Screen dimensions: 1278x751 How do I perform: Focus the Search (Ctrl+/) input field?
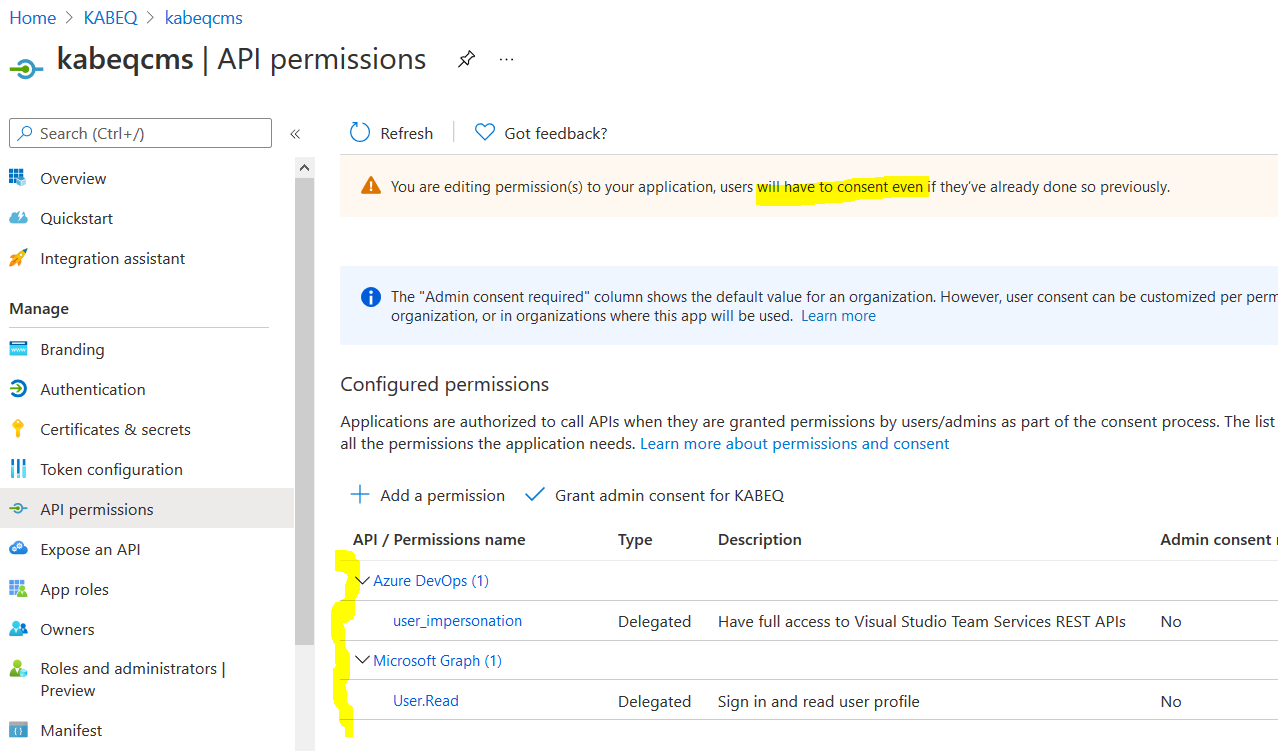(x=150, y=133)
